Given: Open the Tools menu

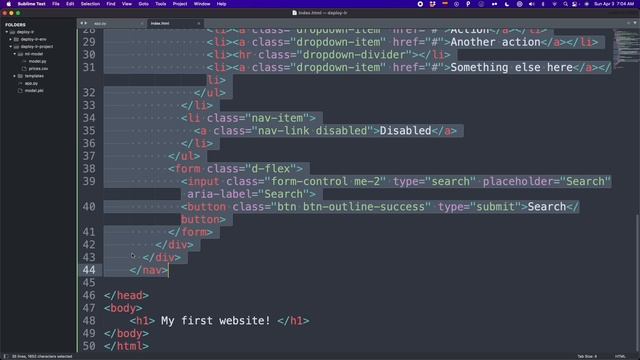Looking at the screenshot, I should click(161, 4).
